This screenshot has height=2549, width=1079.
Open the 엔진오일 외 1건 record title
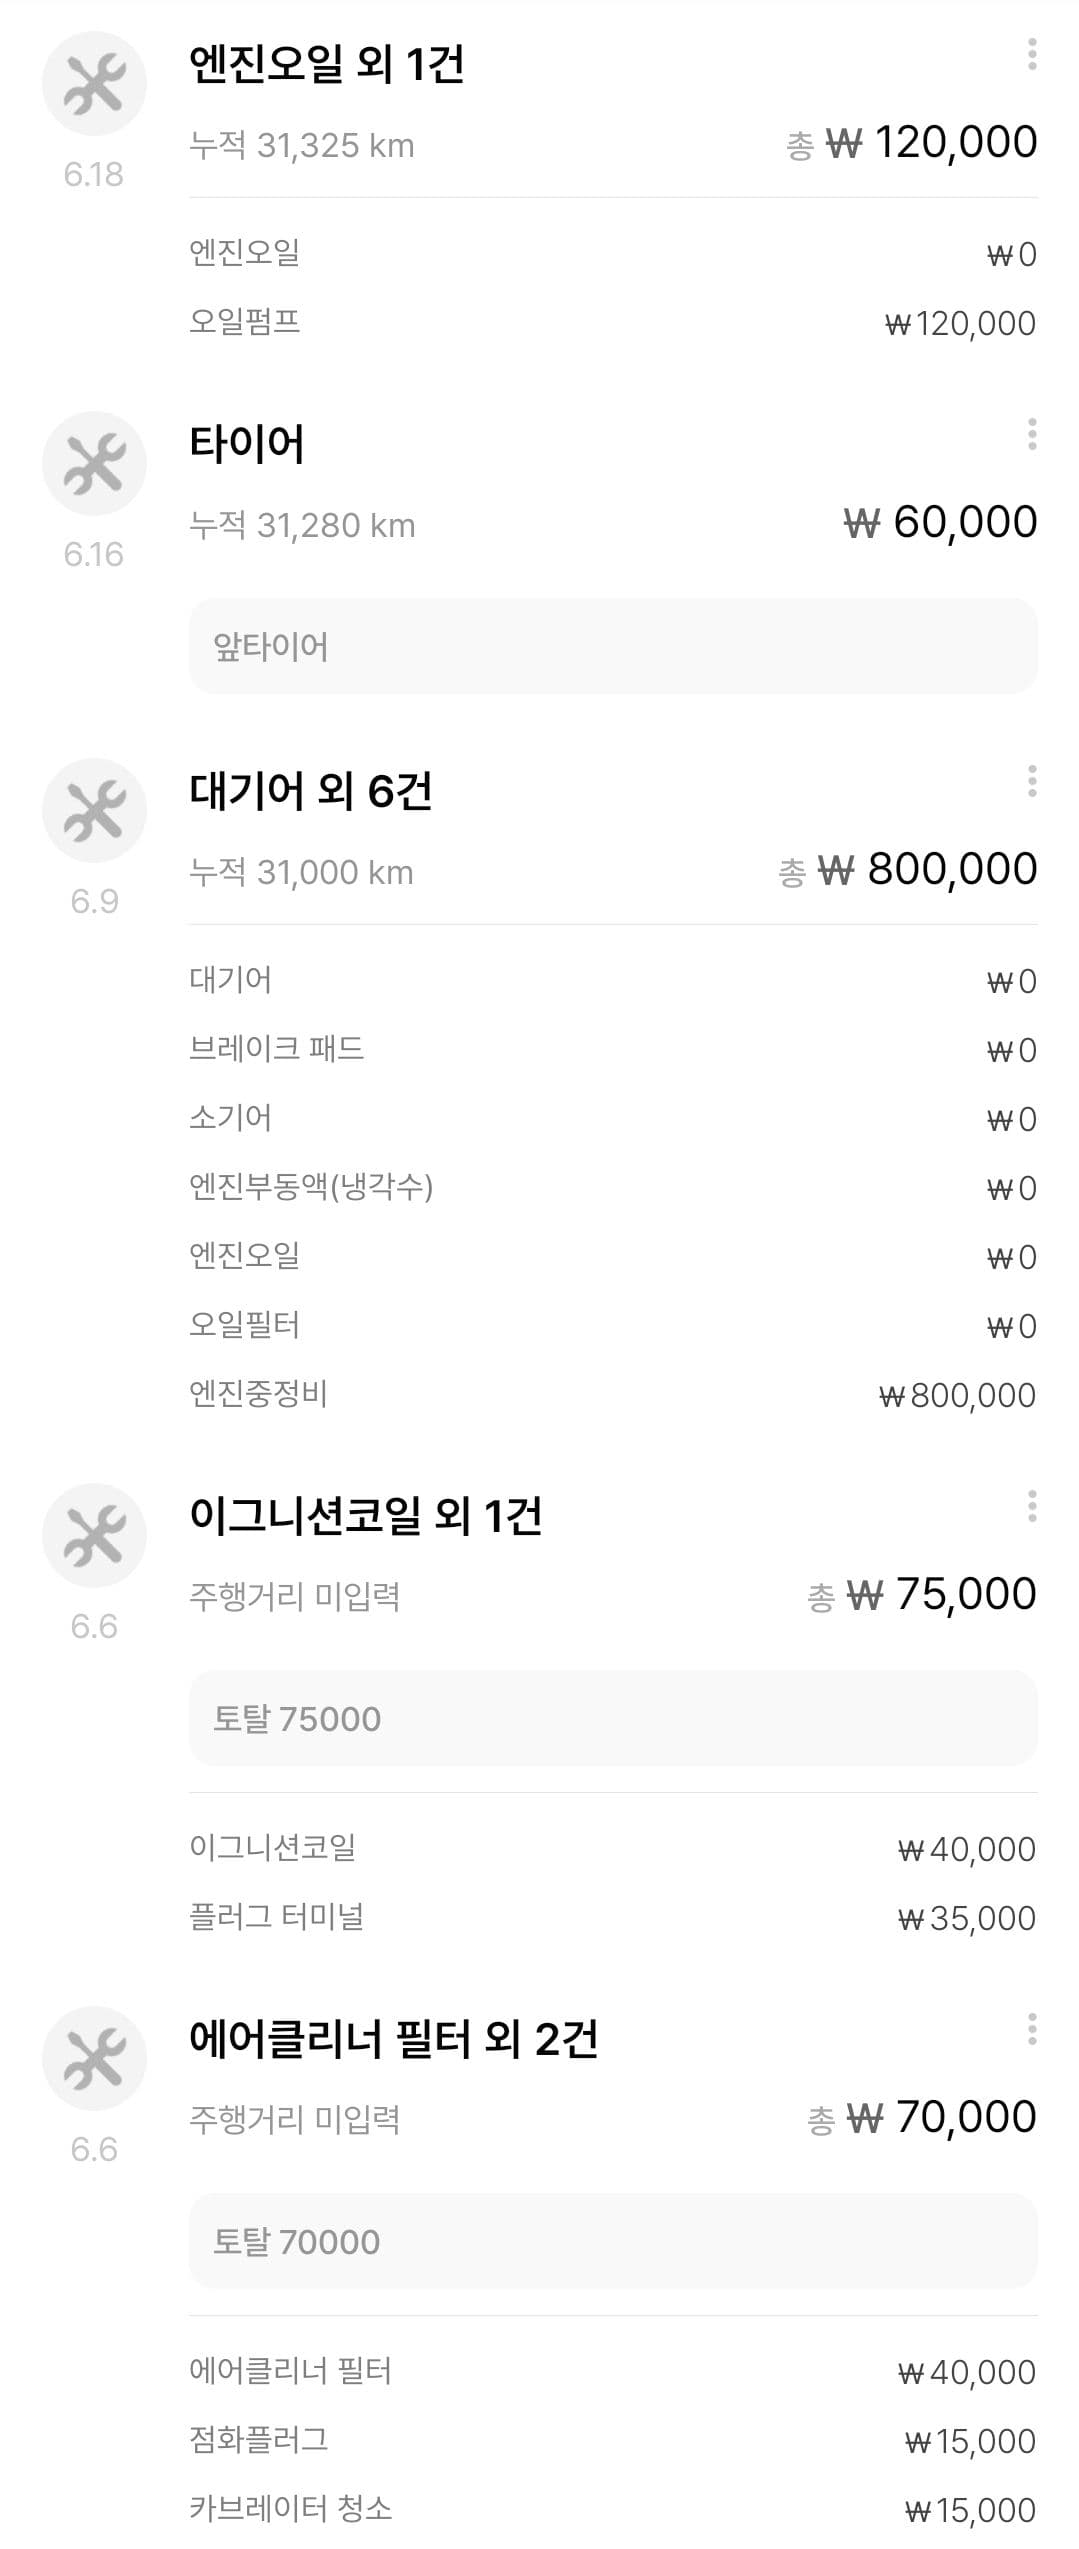[326, 65]
